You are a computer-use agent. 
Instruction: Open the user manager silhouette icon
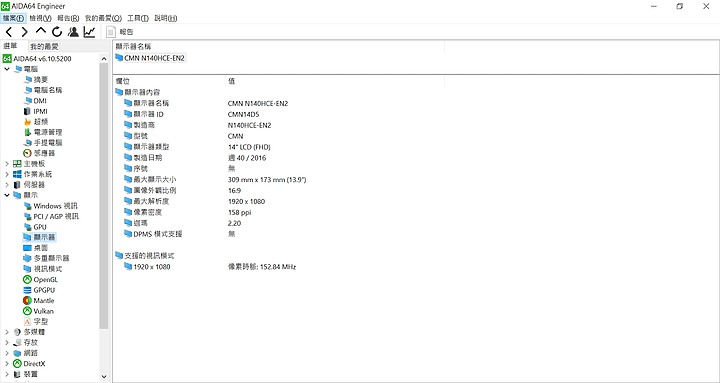tap(73, 32)
